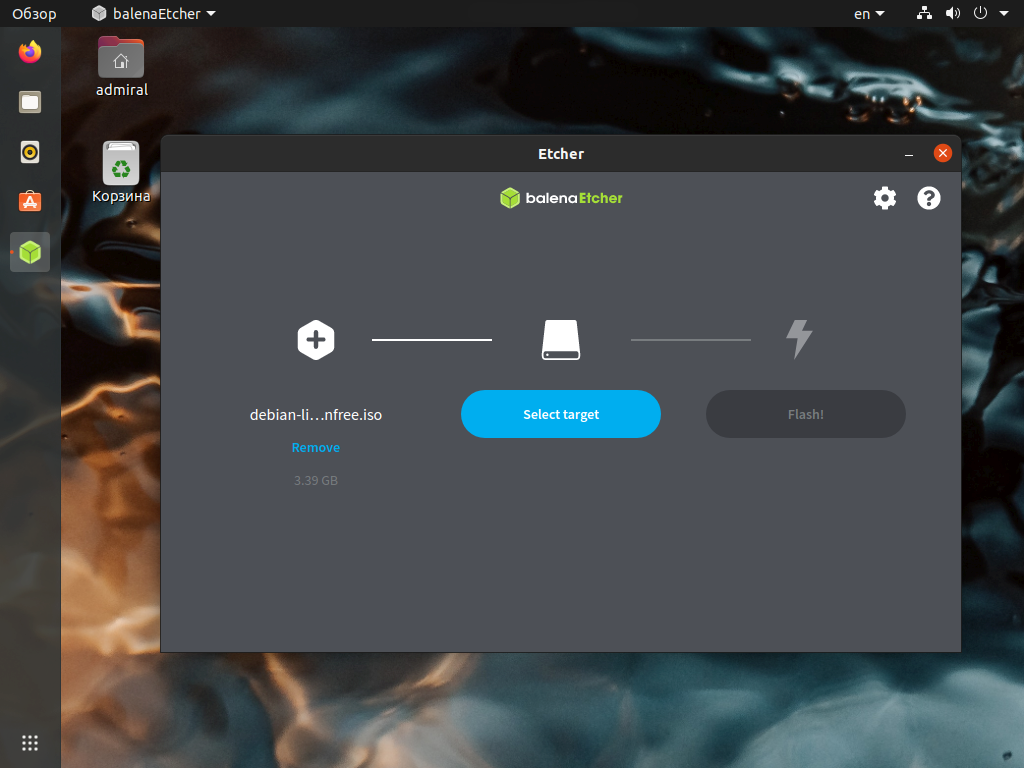
Task: Open Etcher settings gear icon
Action: 885,198
